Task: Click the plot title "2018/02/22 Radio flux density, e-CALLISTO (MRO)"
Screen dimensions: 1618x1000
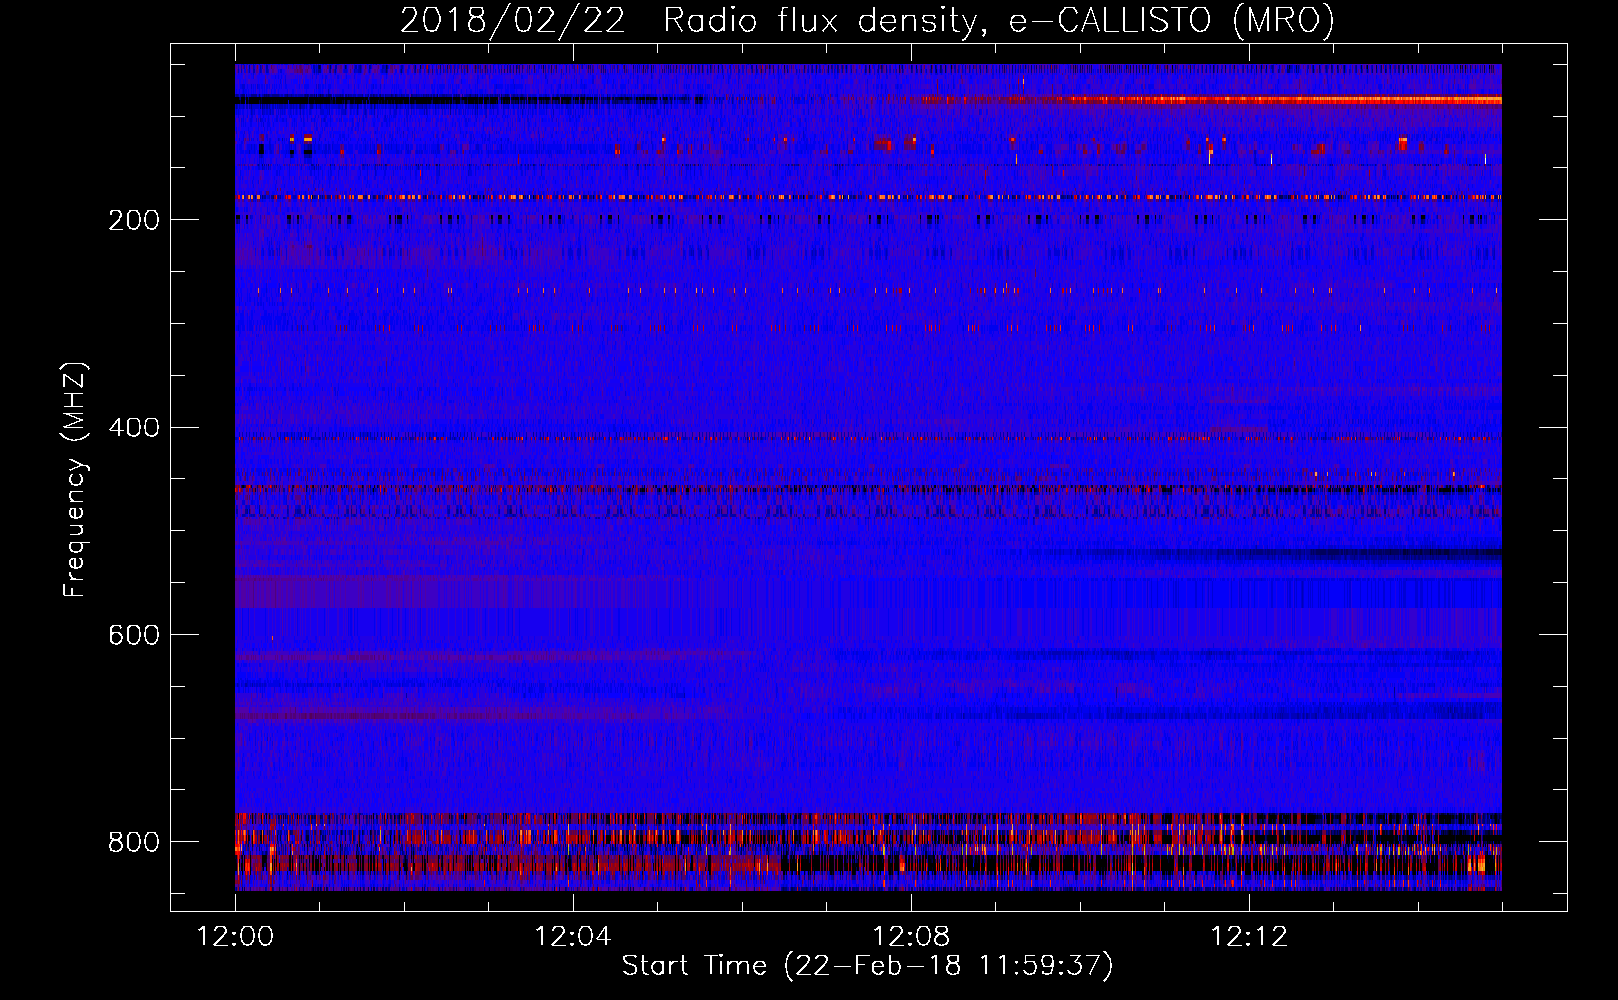Action: point(867,20)
